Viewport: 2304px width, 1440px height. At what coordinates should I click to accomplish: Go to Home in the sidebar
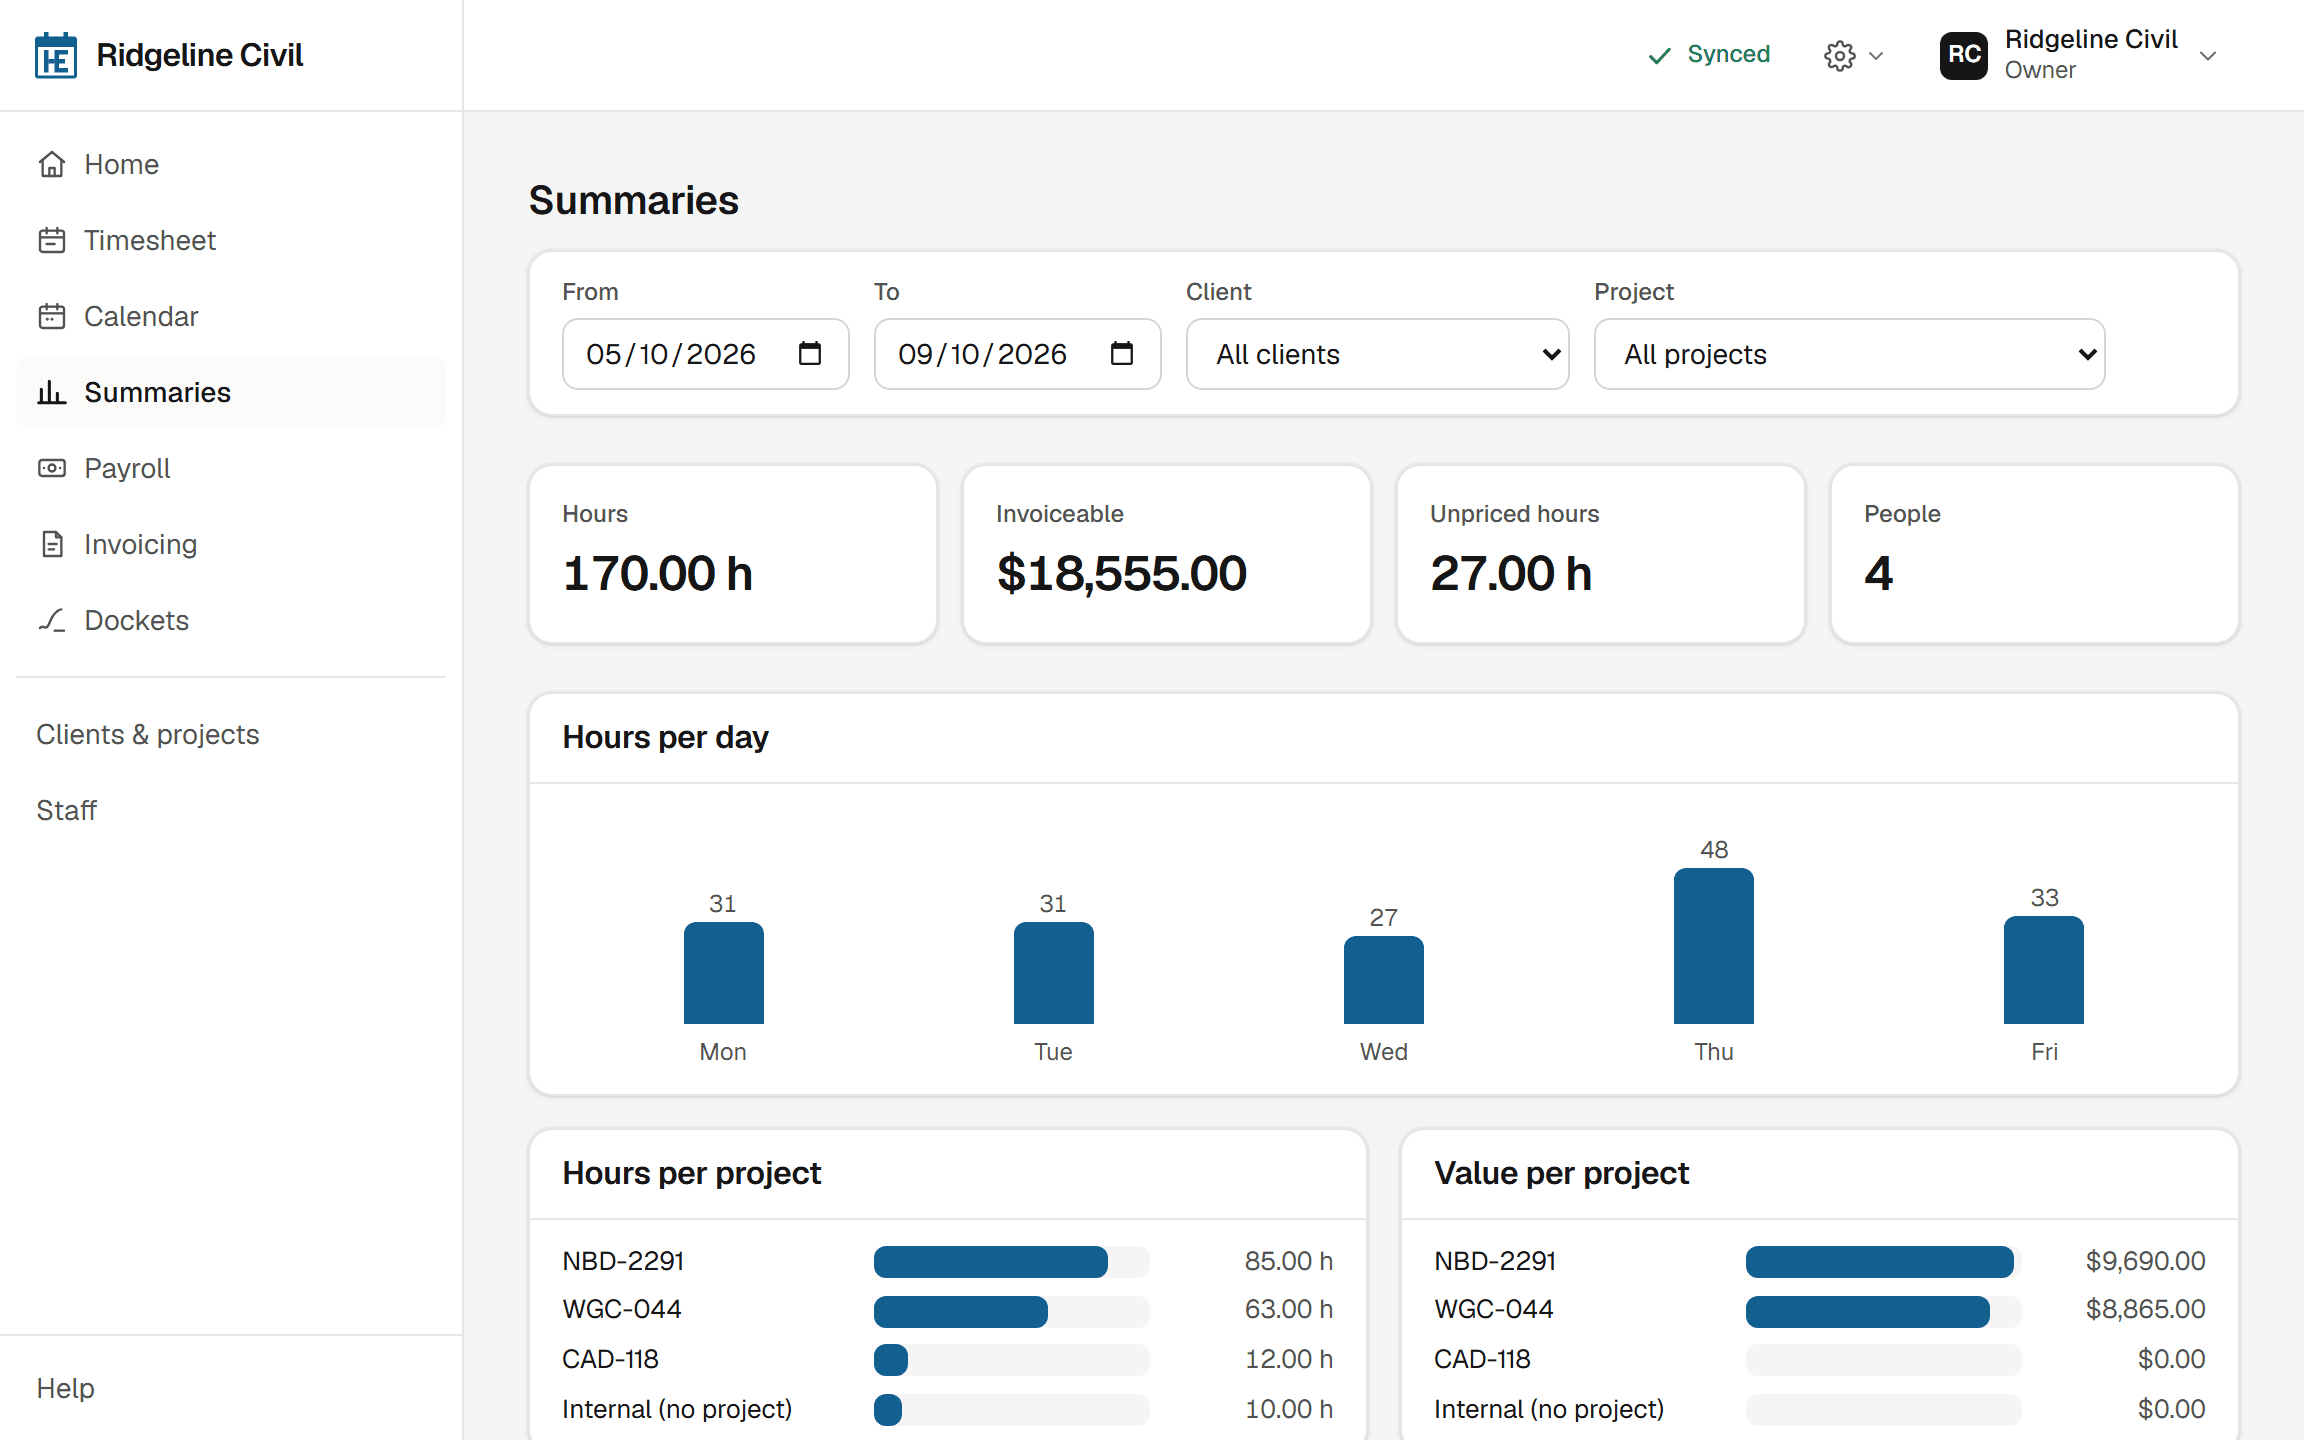click(231, 164)
